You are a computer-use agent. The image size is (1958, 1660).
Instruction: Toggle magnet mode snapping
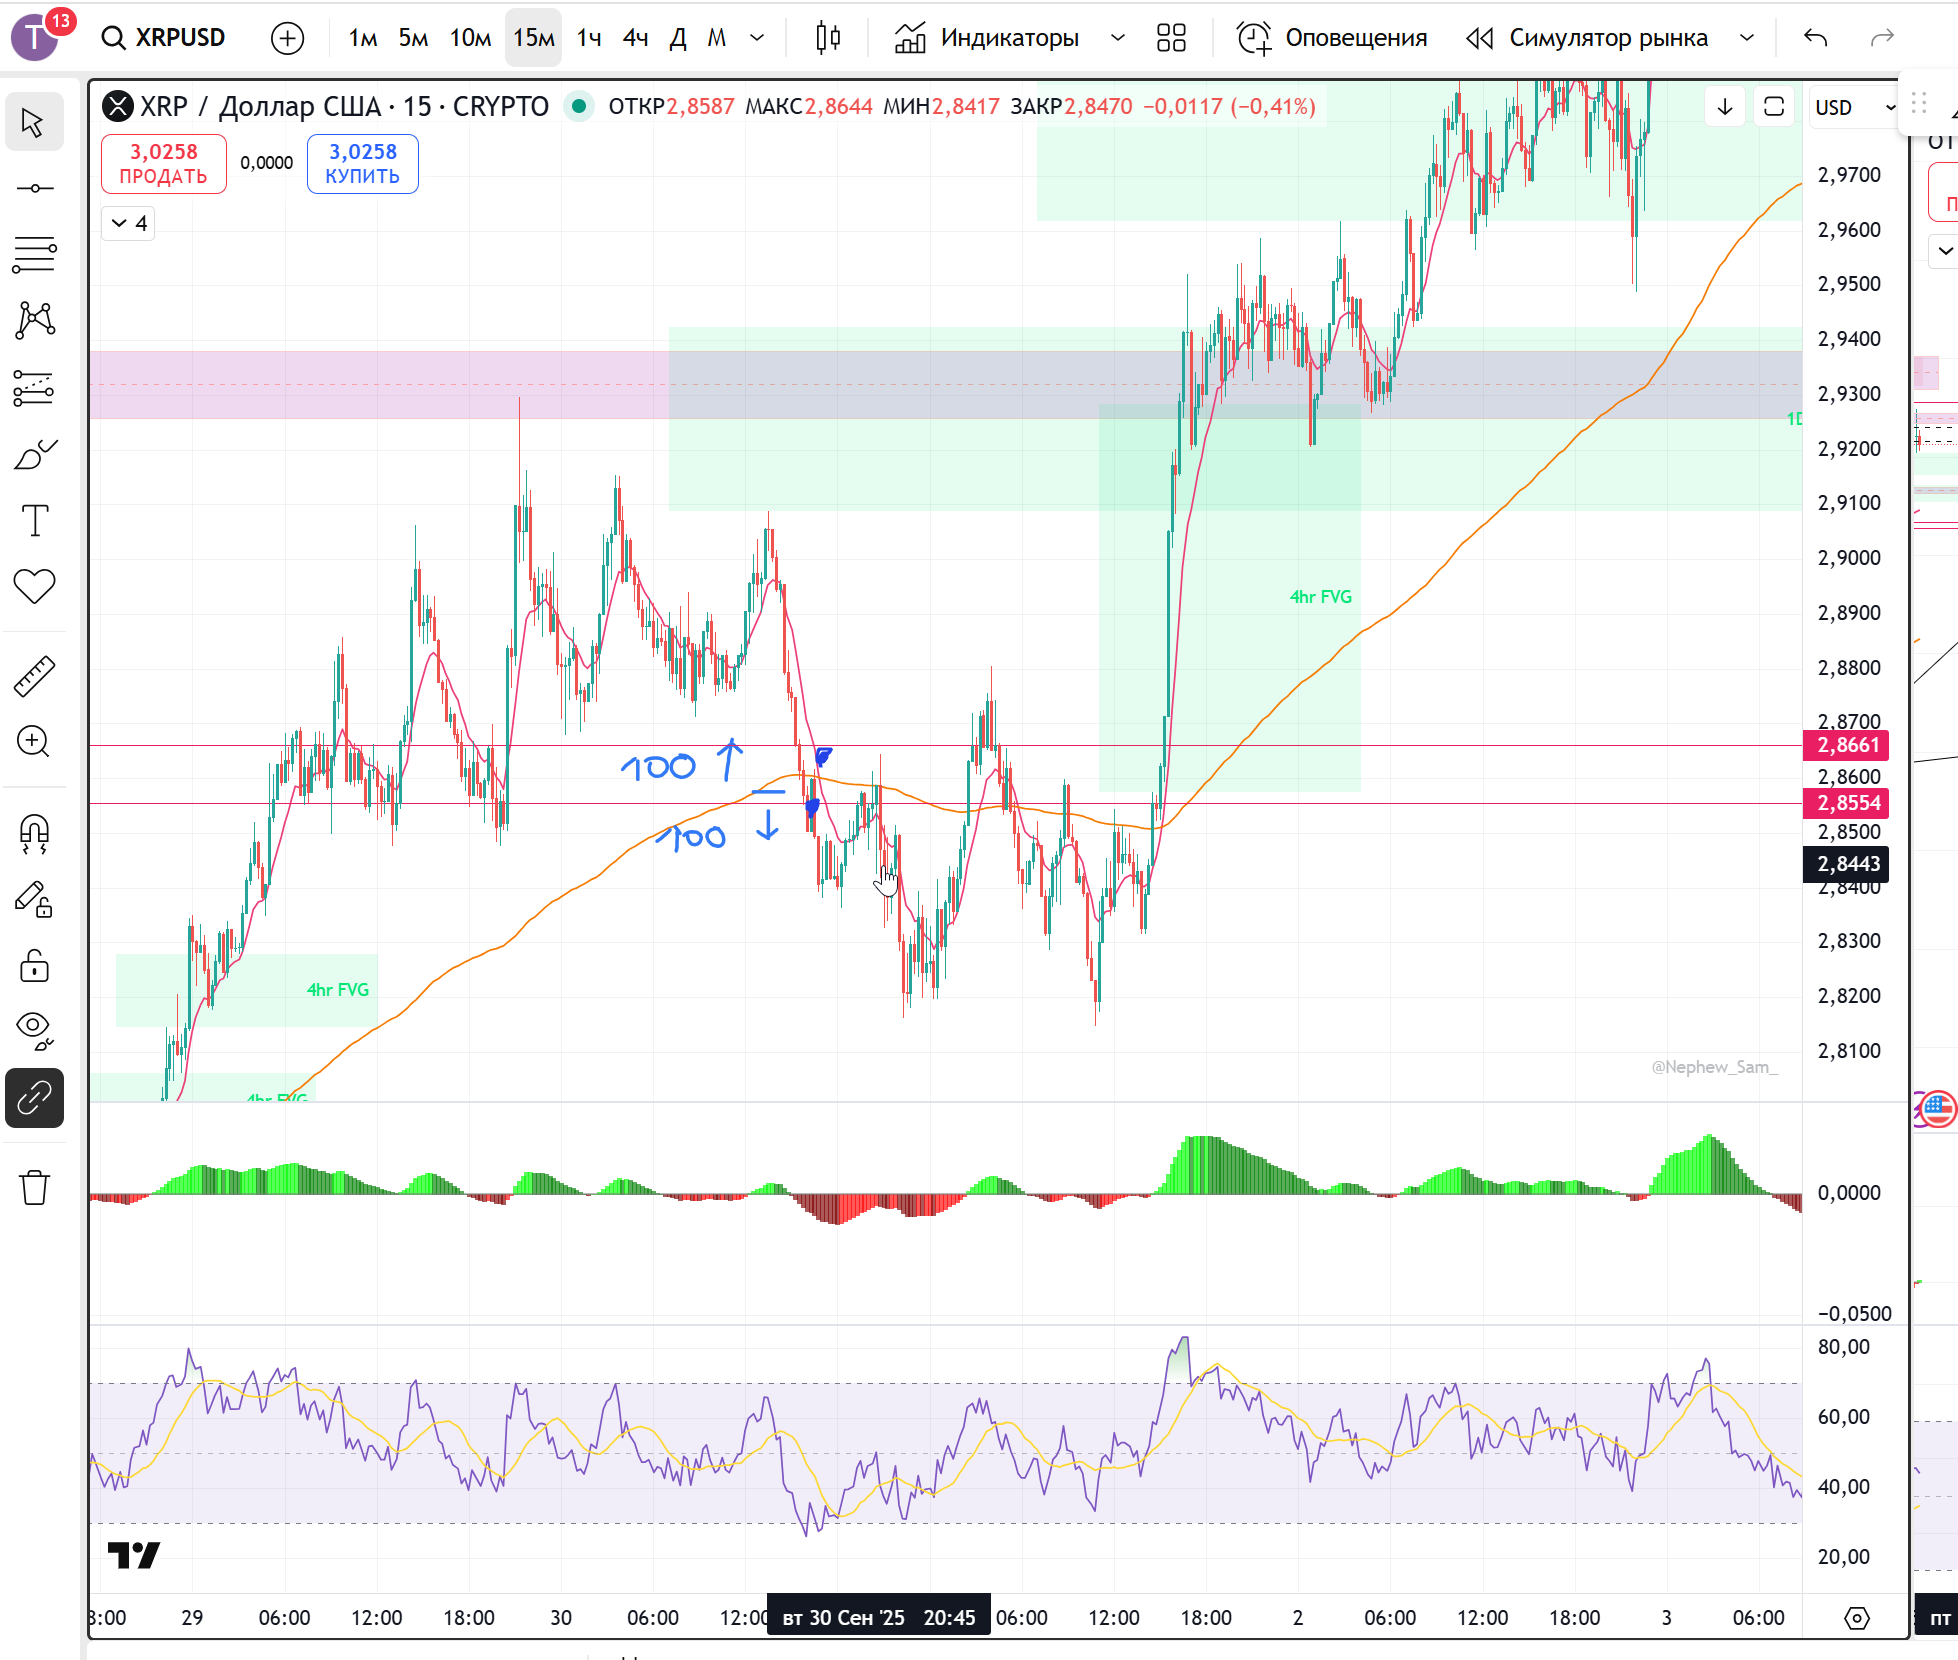[34, 832]
